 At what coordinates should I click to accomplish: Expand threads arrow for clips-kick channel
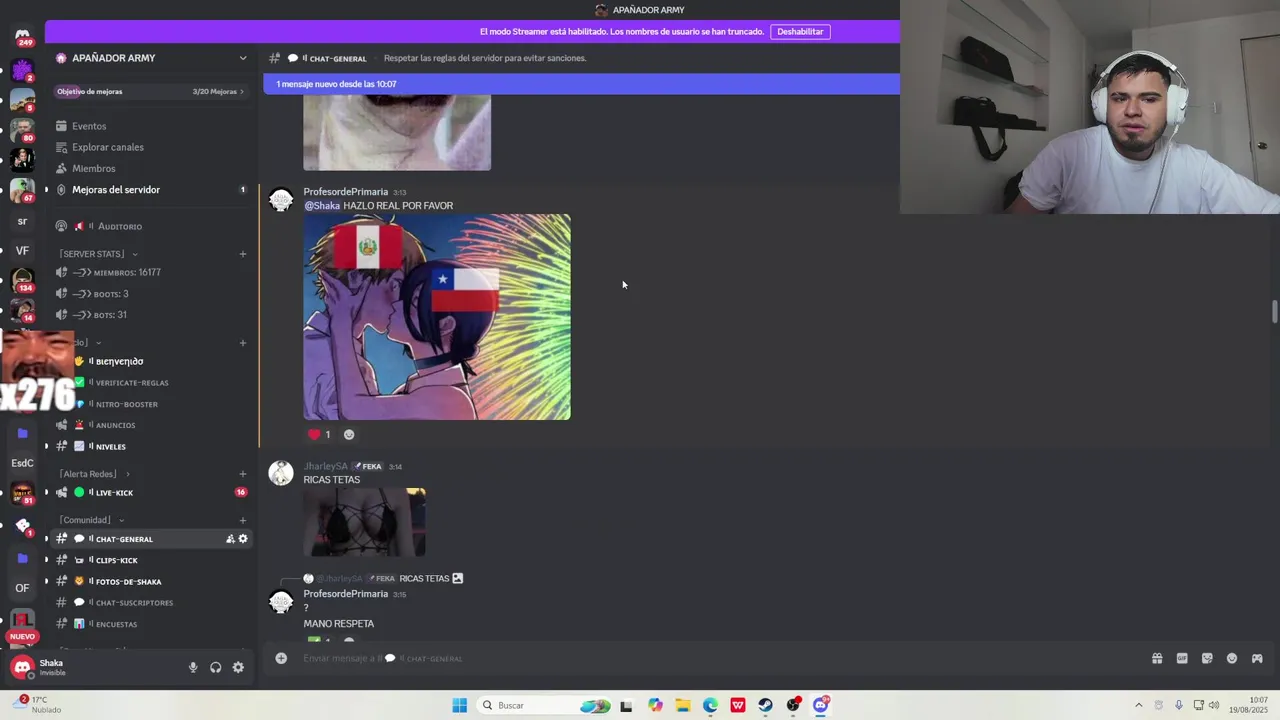pyautogui.click(x=45, y=560)
